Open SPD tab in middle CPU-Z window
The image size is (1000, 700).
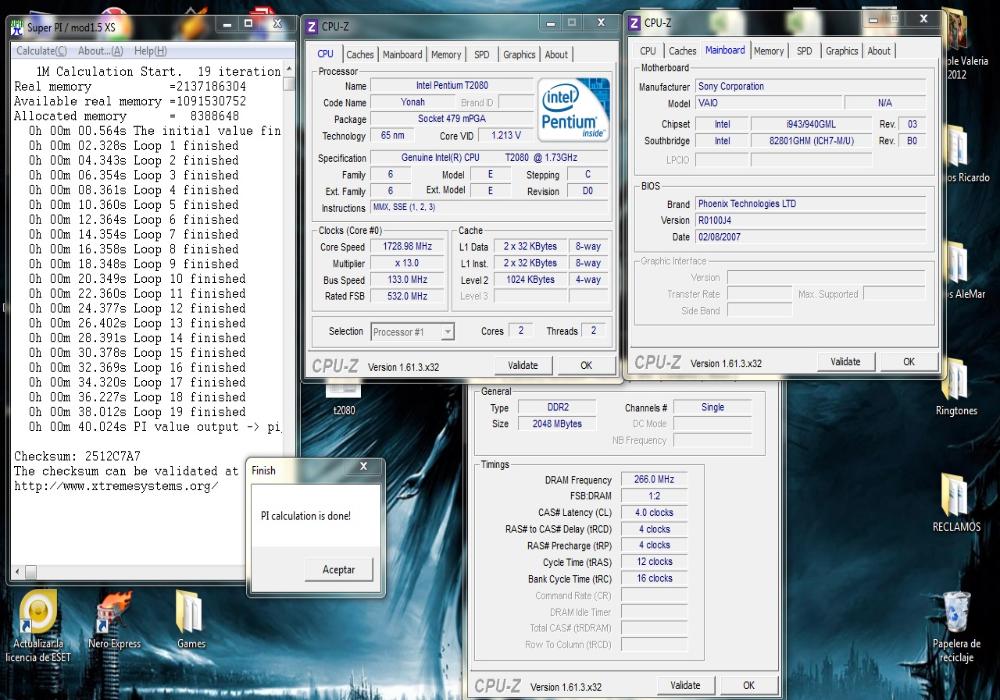[482, 55]
